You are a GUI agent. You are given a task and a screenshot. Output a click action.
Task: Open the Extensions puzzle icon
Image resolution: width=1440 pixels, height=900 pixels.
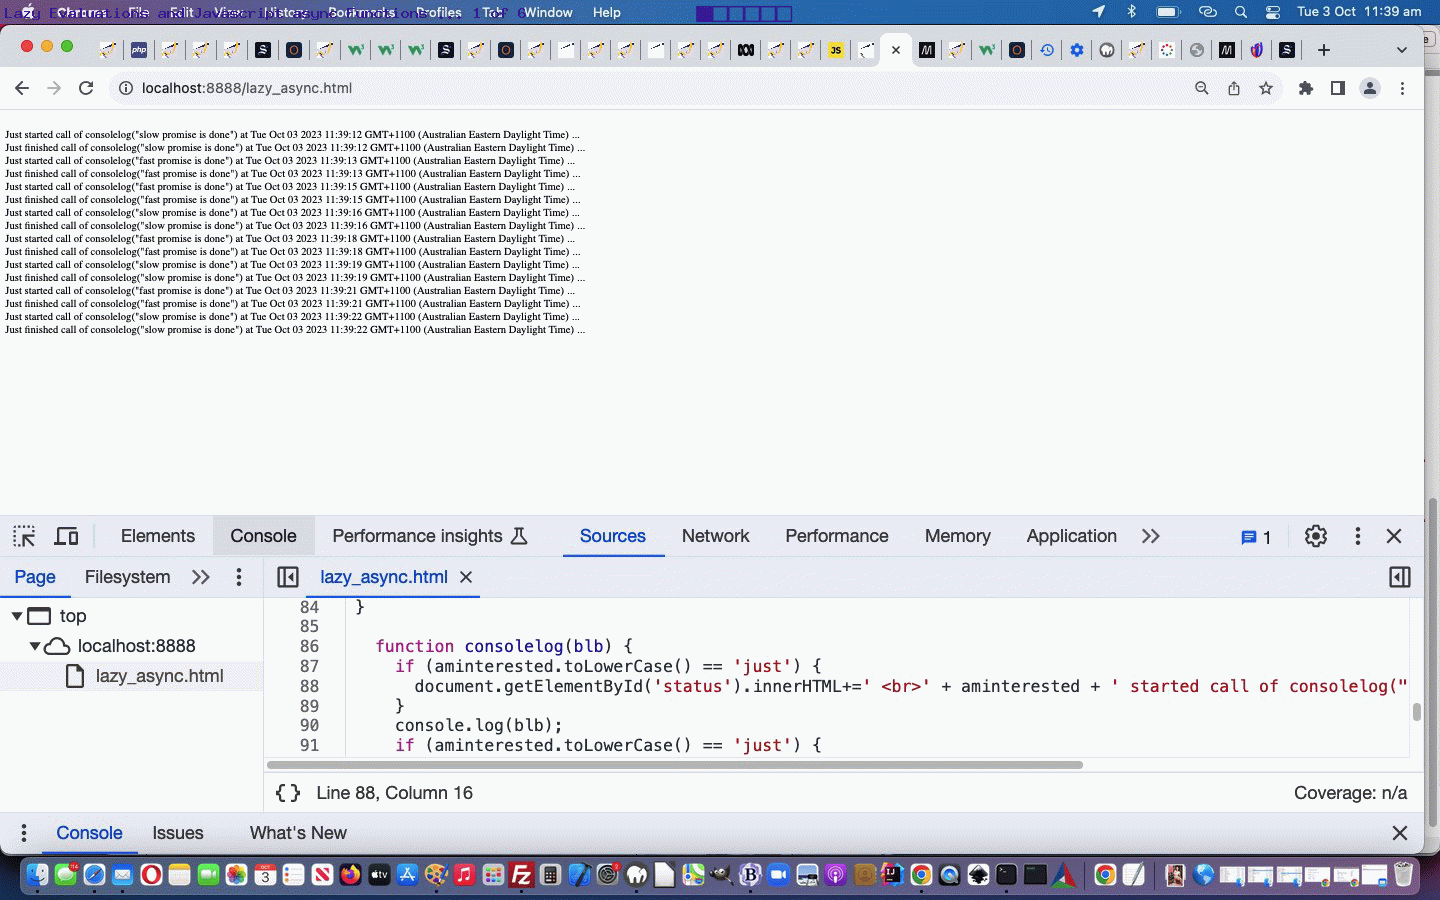tap(1305, 88)
